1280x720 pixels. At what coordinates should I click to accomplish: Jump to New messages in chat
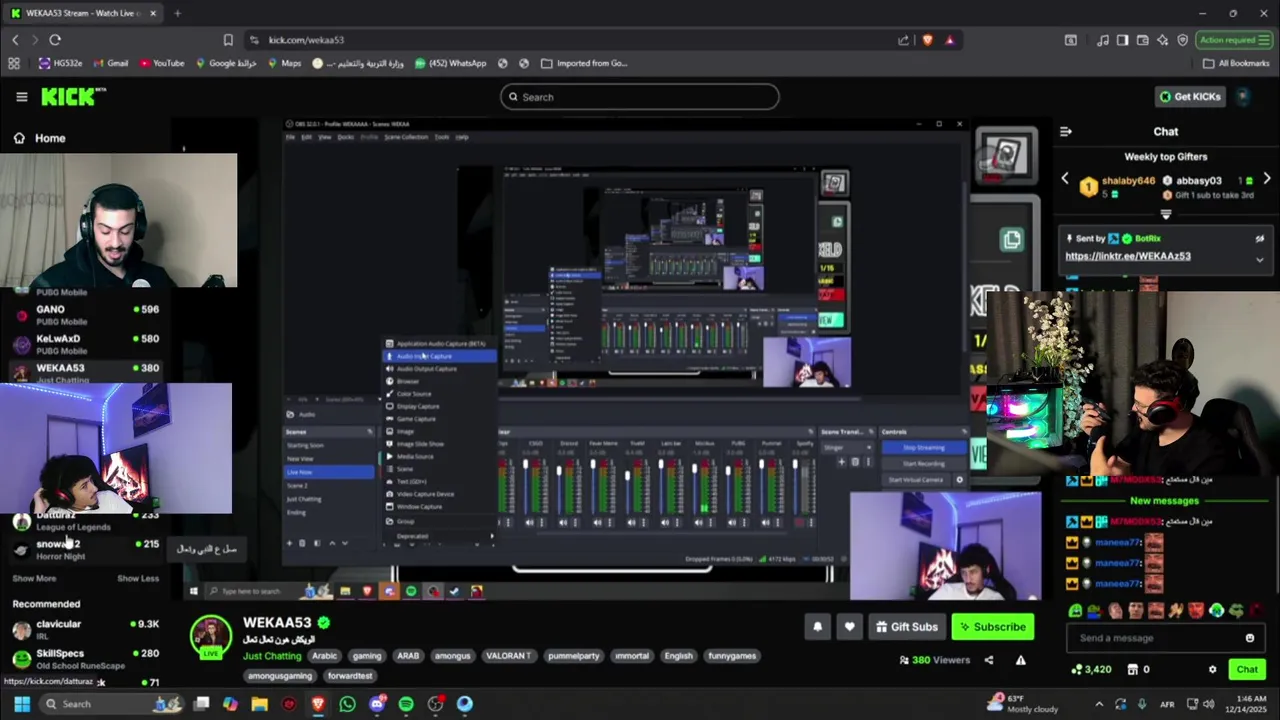[x=1164, y=501]
